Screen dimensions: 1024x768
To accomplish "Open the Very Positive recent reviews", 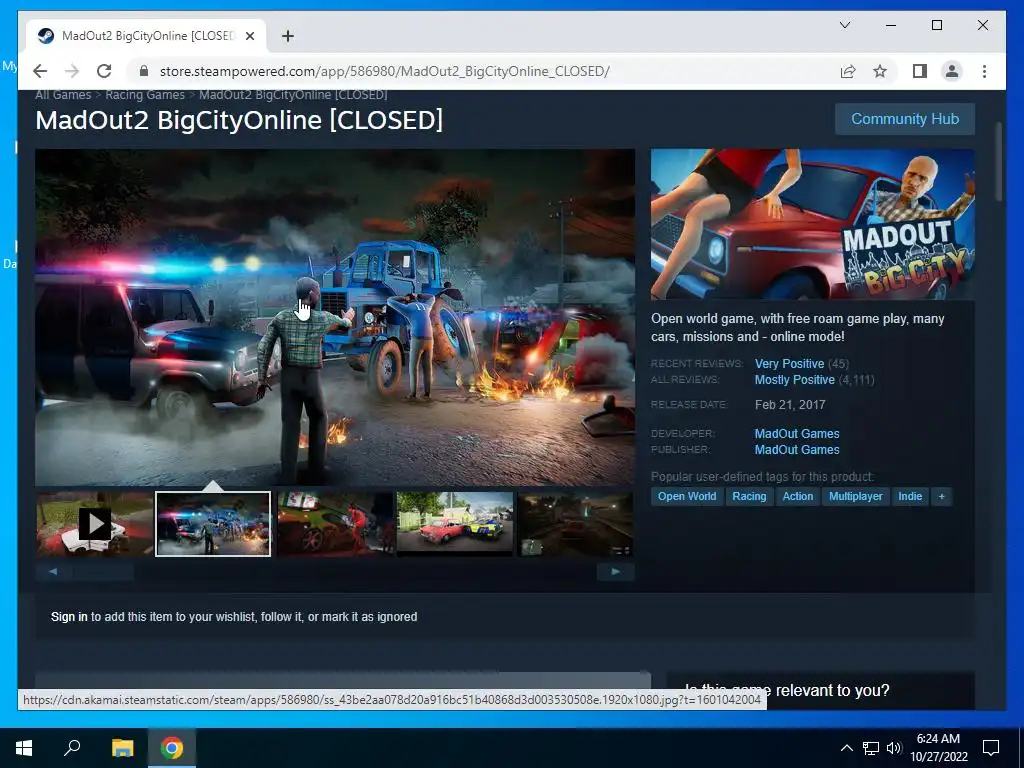I will pos(789,364).
